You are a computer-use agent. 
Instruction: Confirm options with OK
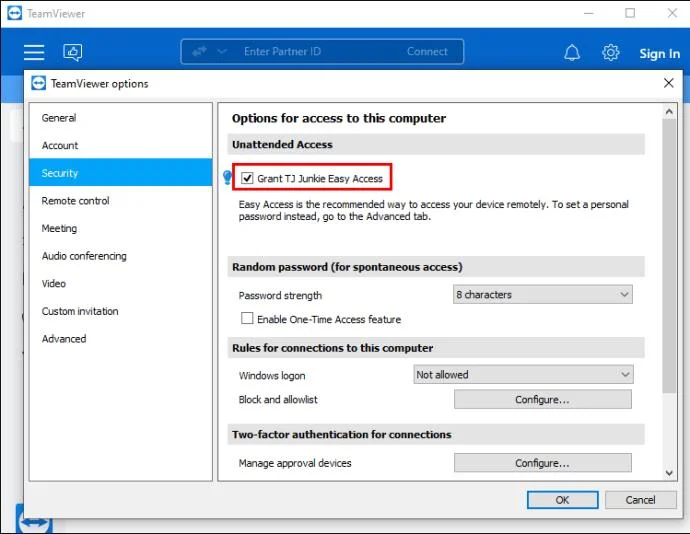(562, 500)
